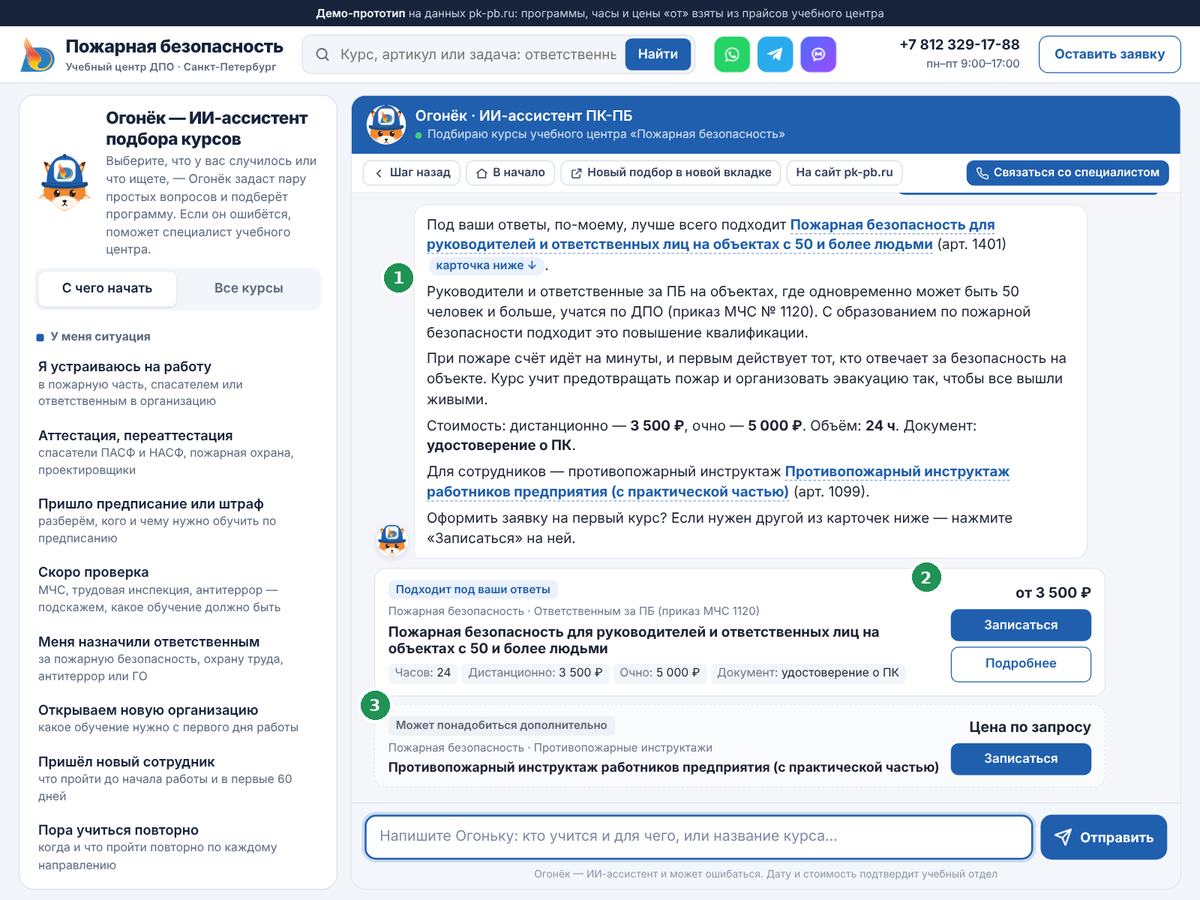Click «Может понадобиться дополнительно» badge

501,725
